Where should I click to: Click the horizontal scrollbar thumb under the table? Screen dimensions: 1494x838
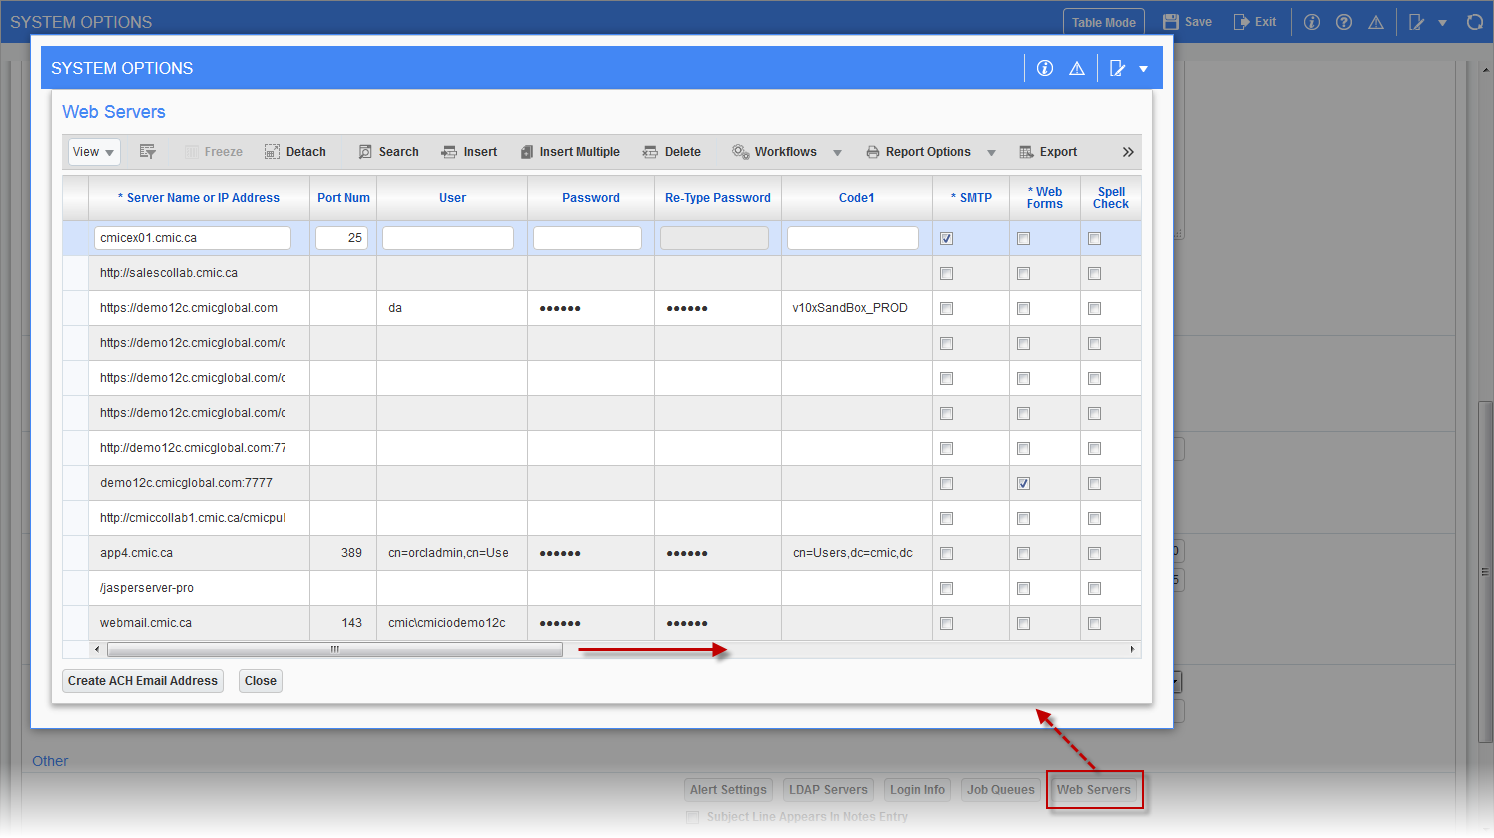click(335, 650)
